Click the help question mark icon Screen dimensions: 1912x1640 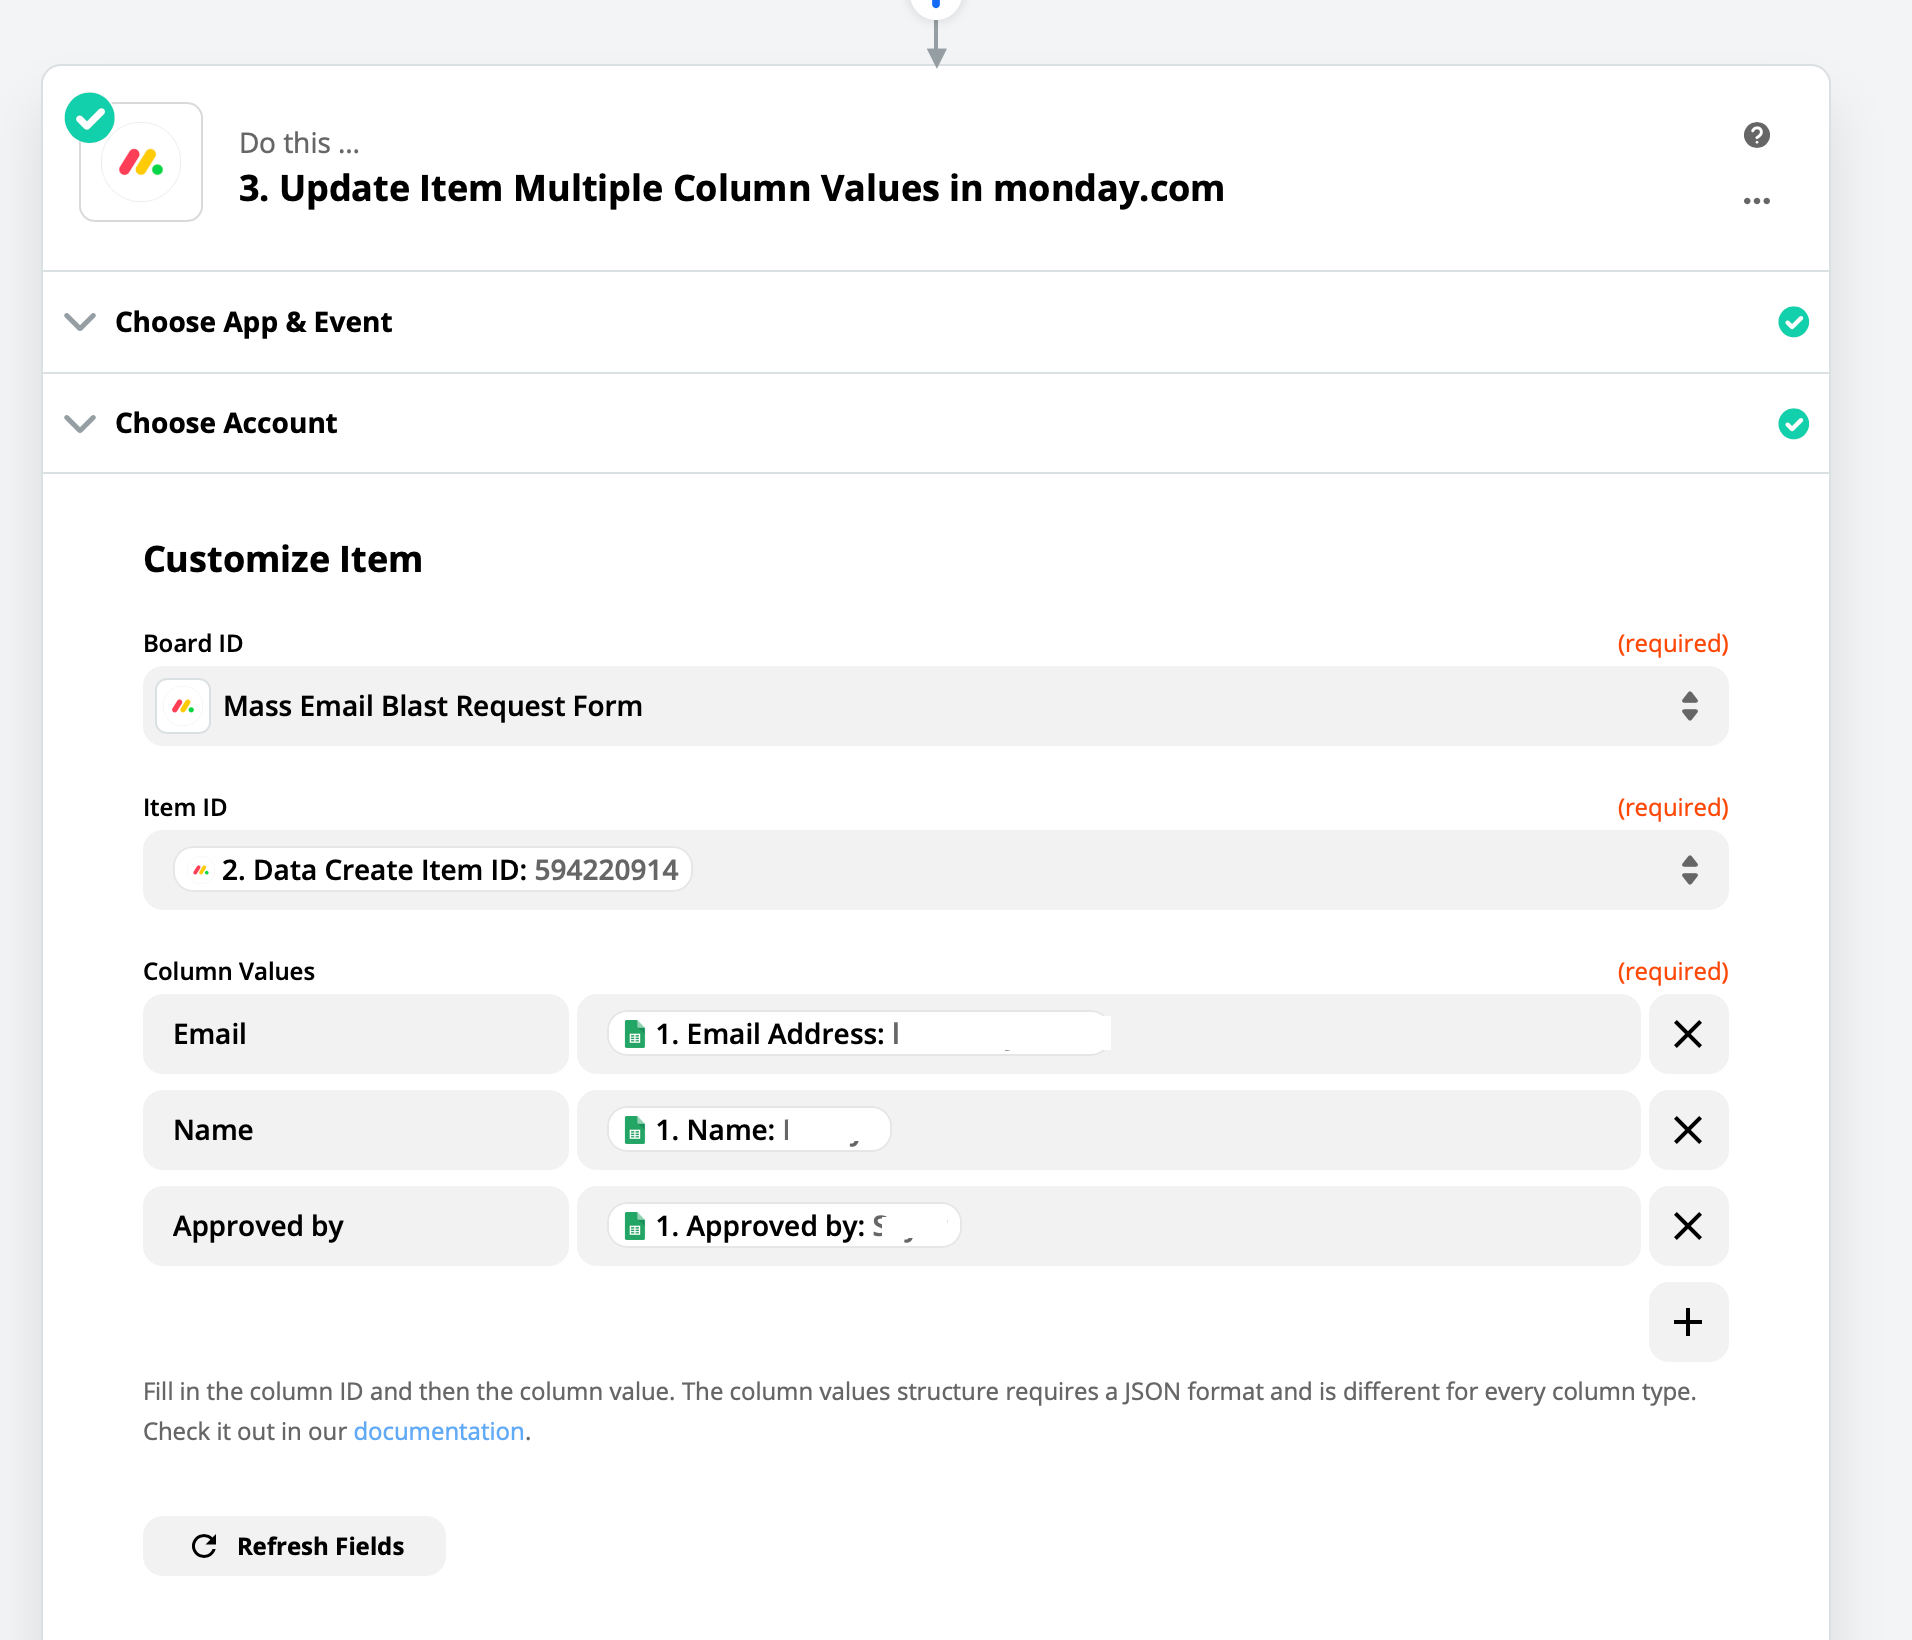point(1756,135)
